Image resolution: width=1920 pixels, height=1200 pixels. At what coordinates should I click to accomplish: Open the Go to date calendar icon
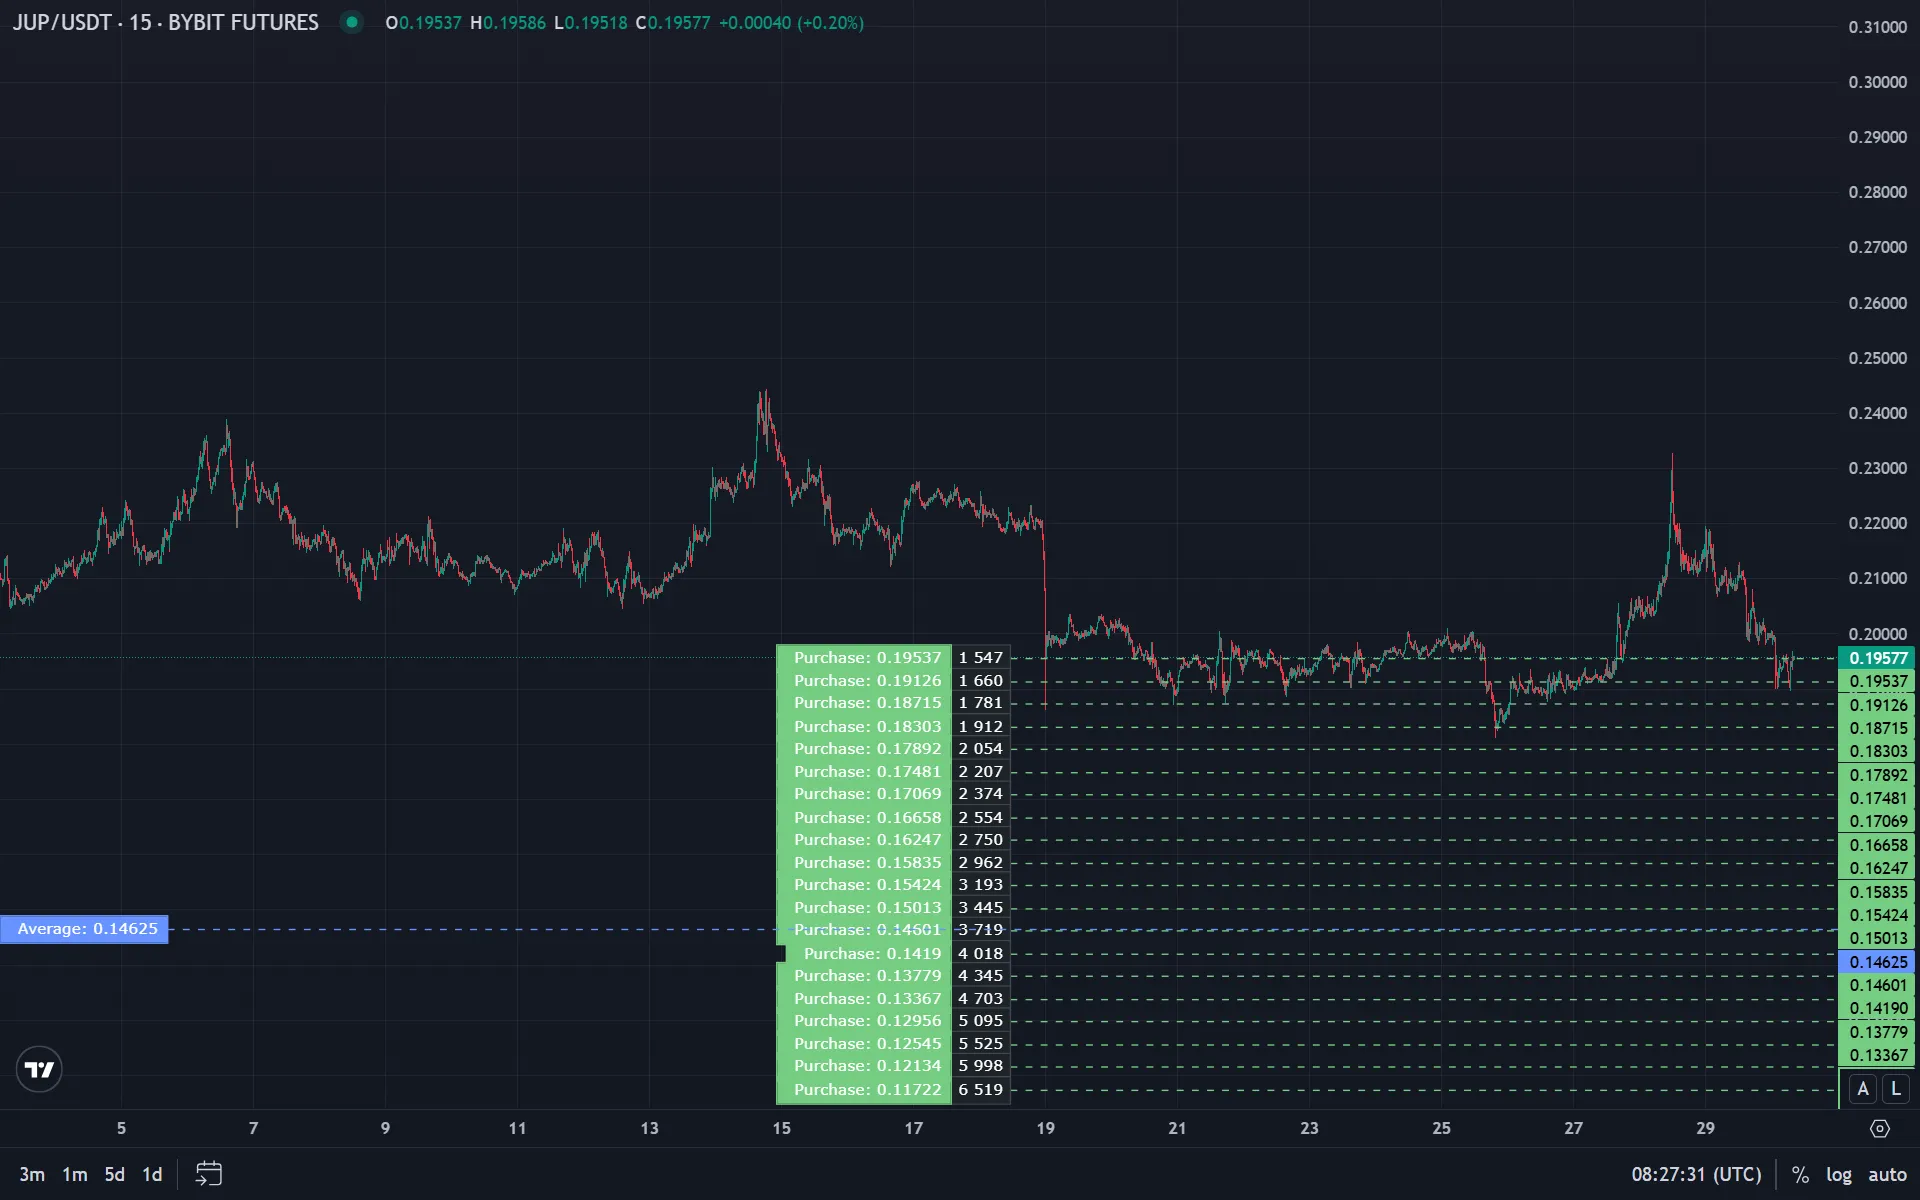pos(208,1174)
